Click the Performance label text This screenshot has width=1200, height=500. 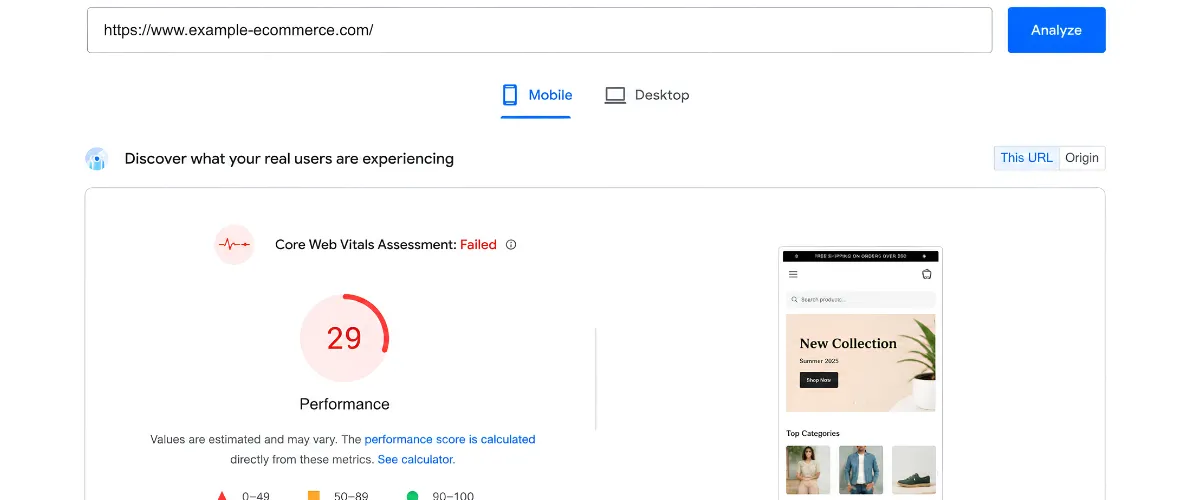tap(344, 404)
